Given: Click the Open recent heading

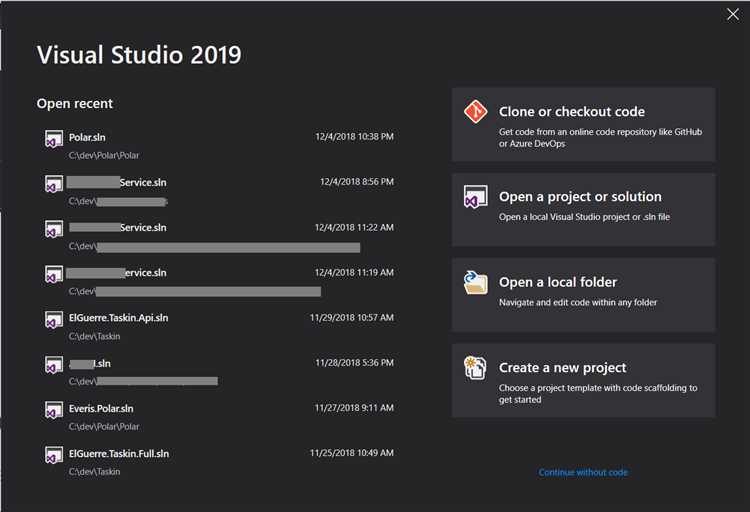Looking at the screenshot, I should pyautogui.click(x=75, y=103).
